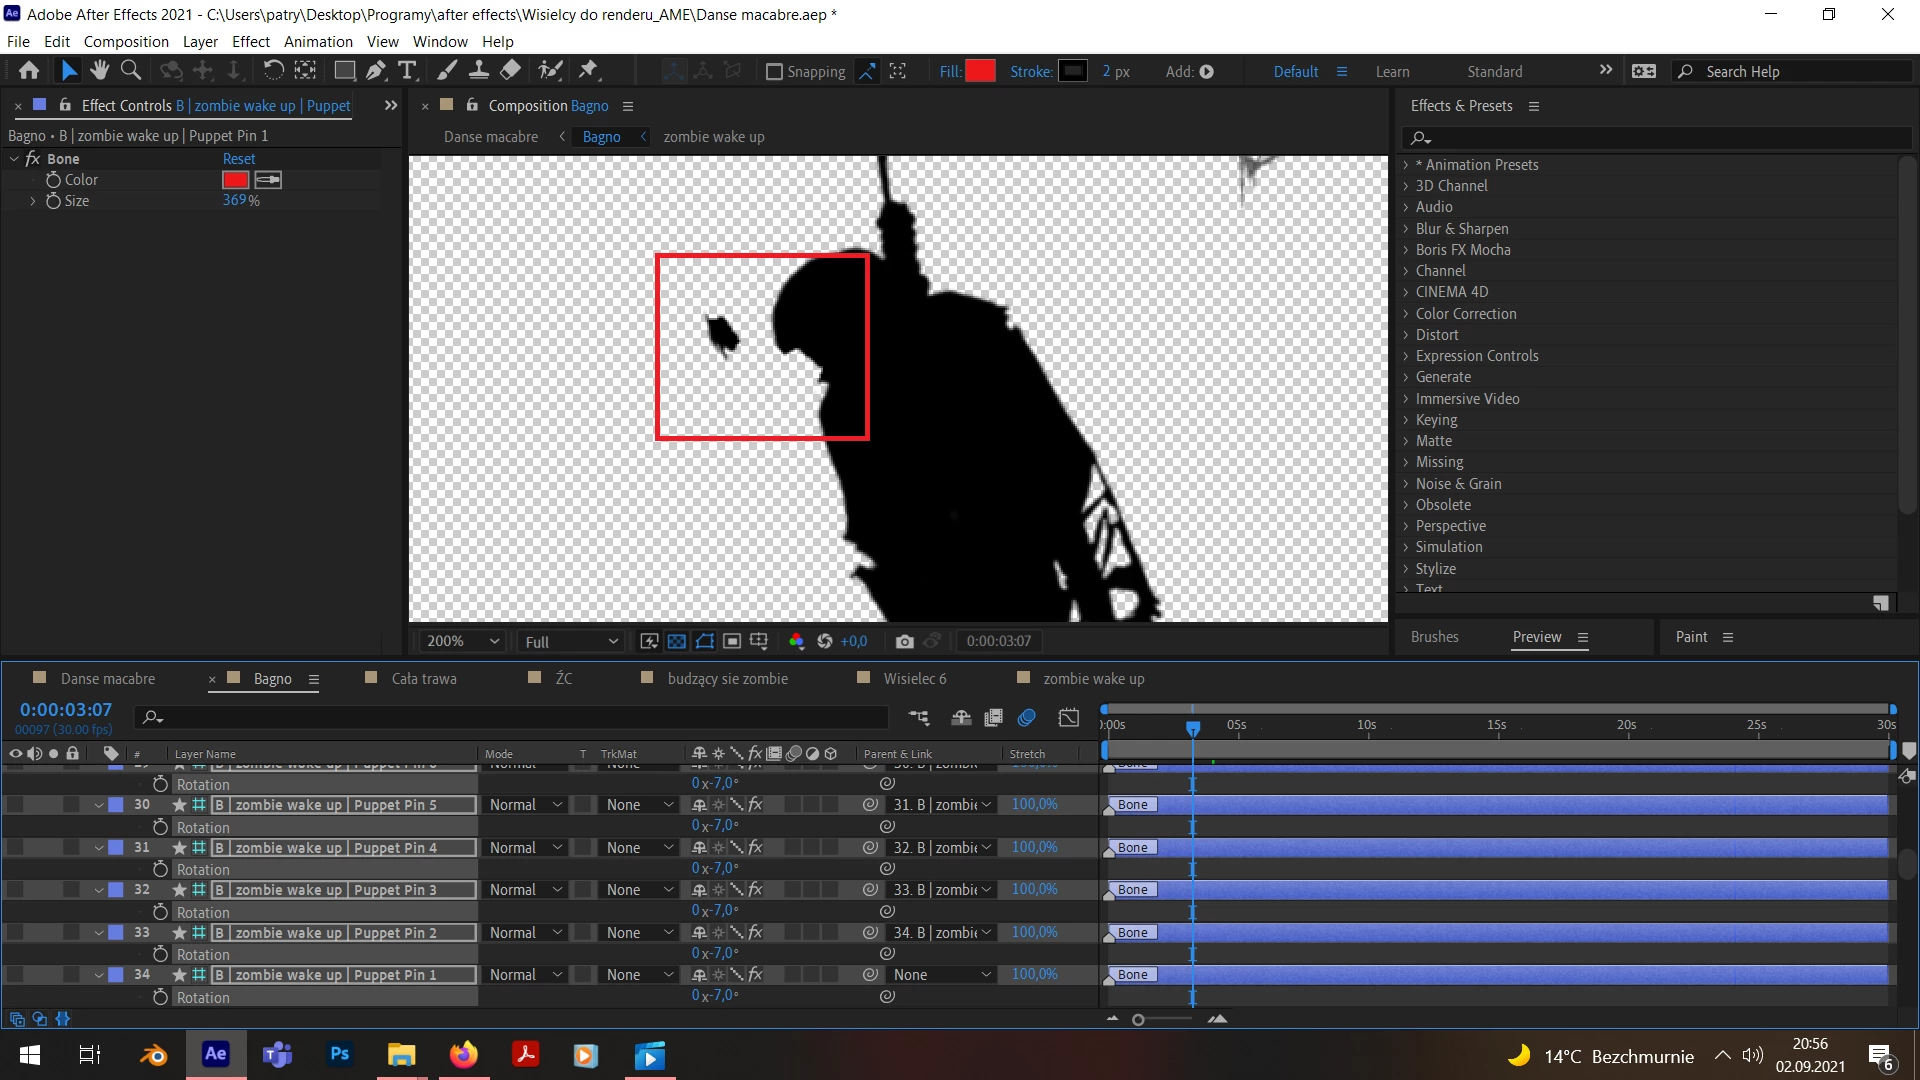1920x1080 pixels.
Task: Select the Rectangle shape tool
Action: pyautogui.click(x=344, y=71)
